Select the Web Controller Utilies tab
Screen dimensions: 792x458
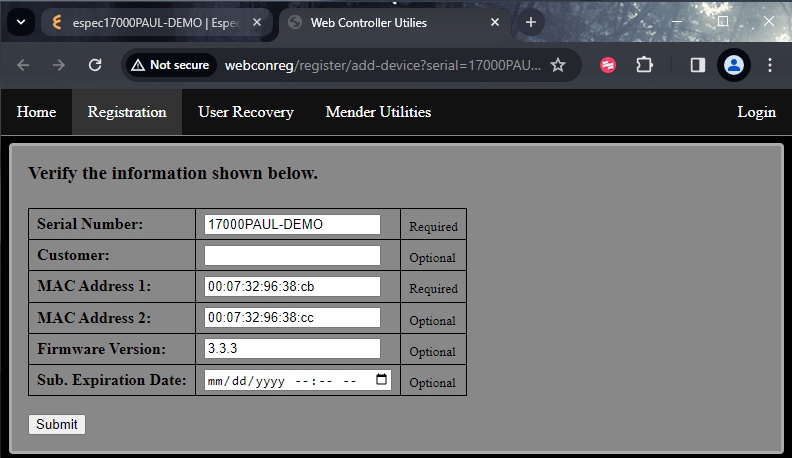point(394,23)
